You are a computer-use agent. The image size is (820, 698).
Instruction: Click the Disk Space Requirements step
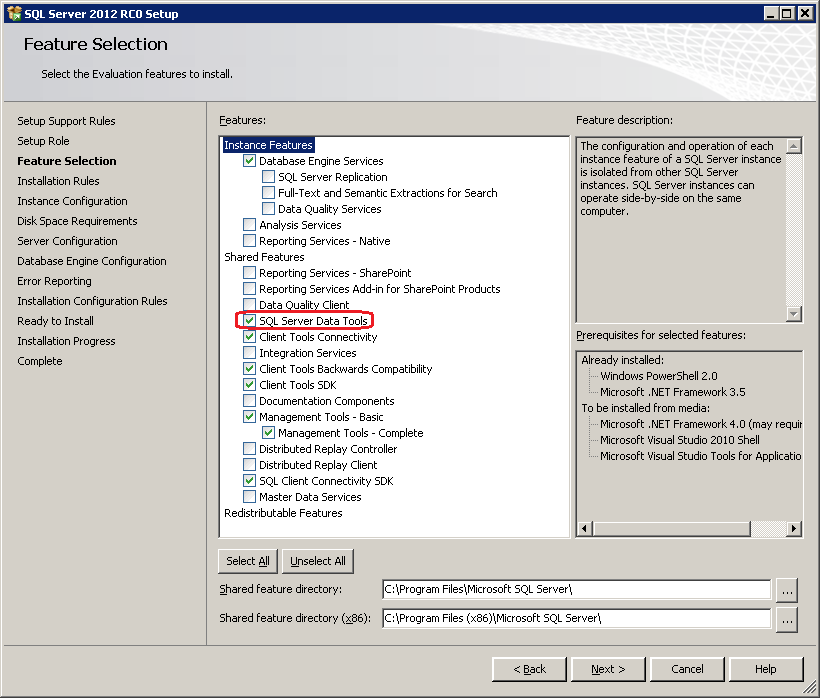[x=77, y=221]
